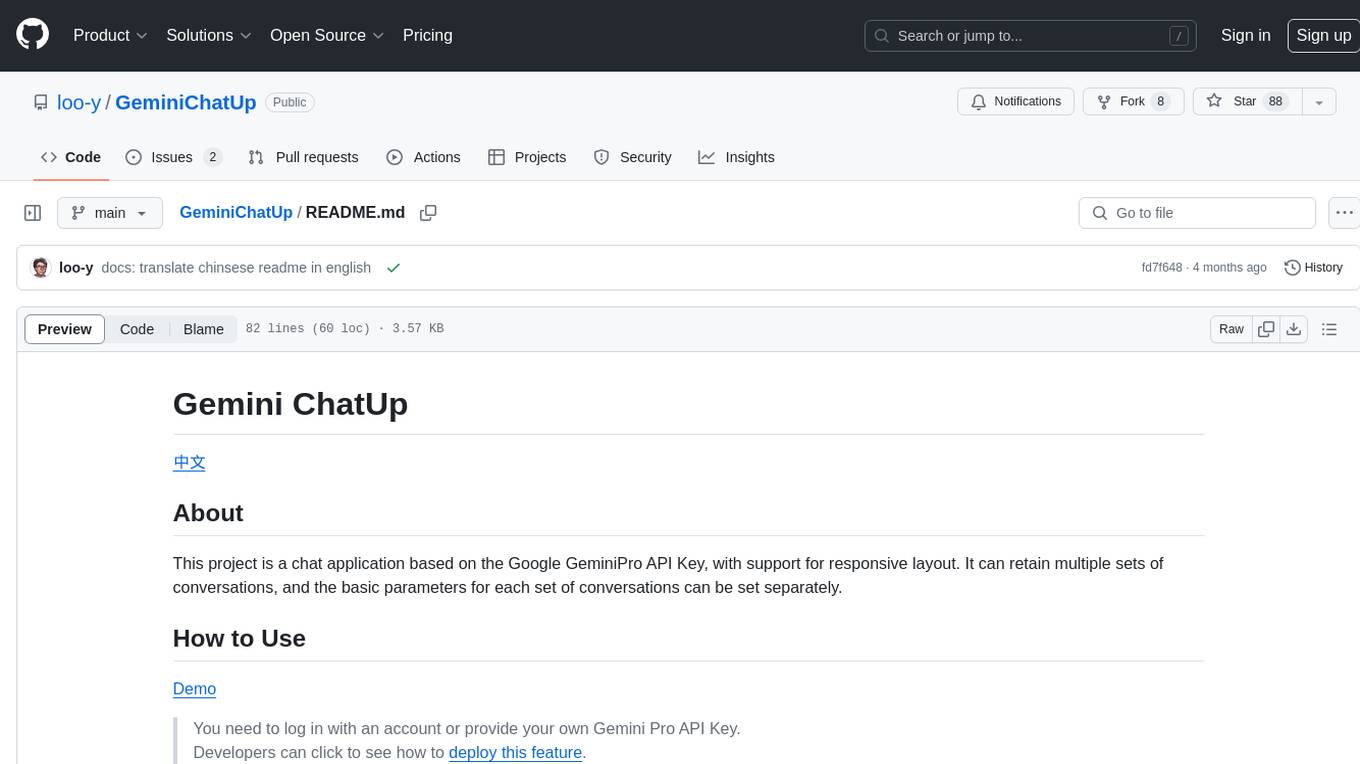Fork the repository
The height and width of the screenshot is (764, 1360).
coord(1133,102)
